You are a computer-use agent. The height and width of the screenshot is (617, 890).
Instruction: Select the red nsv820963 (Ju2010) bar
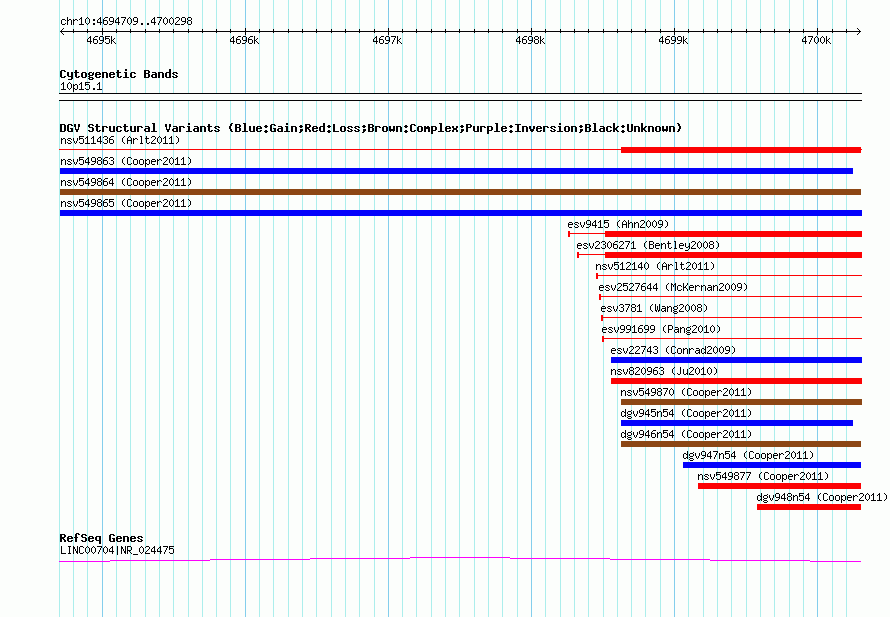pyautogui.click(x=736, y=381)
